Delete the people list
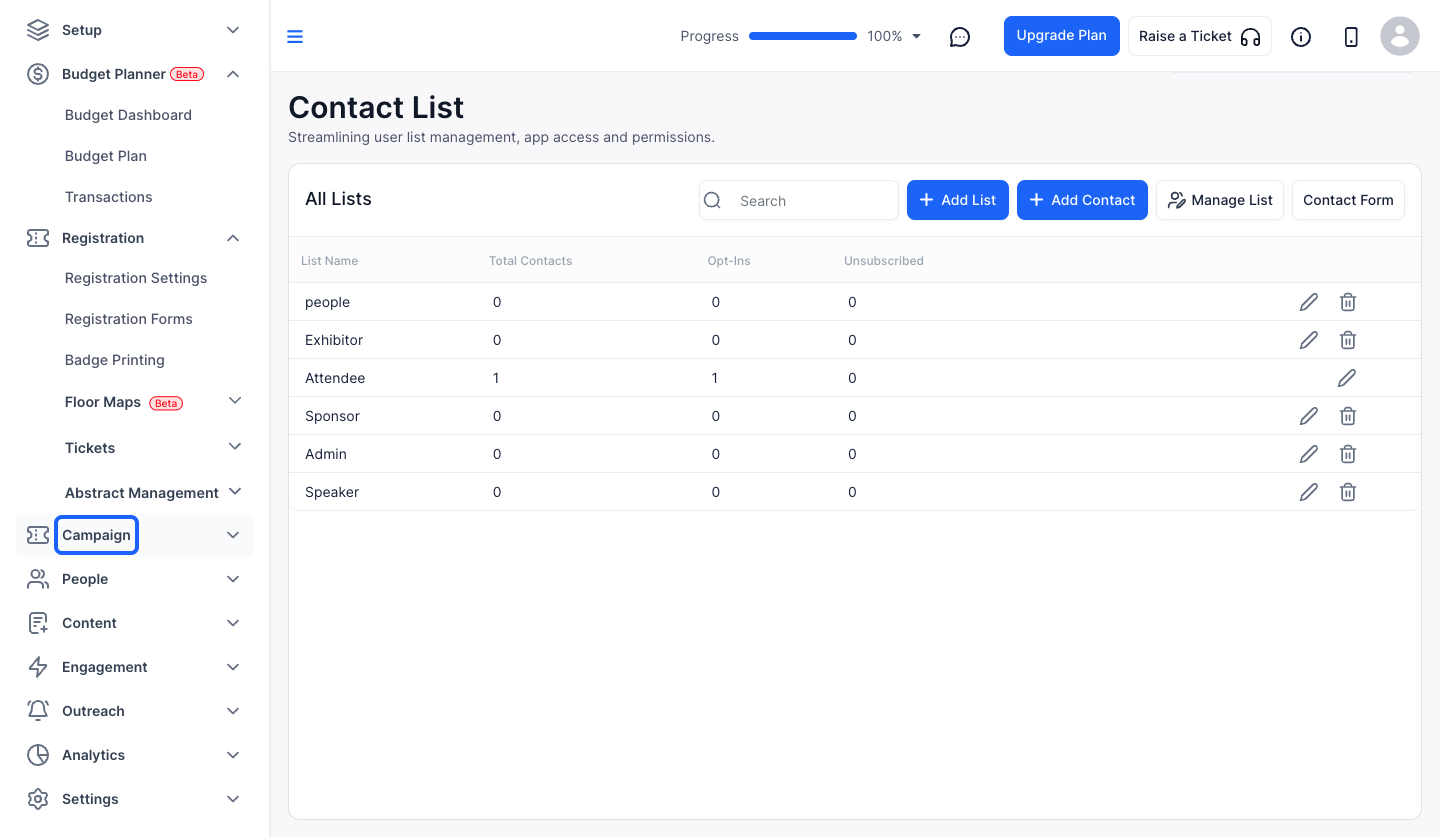Viewport: 1440px width, 837px height. 1348,302
